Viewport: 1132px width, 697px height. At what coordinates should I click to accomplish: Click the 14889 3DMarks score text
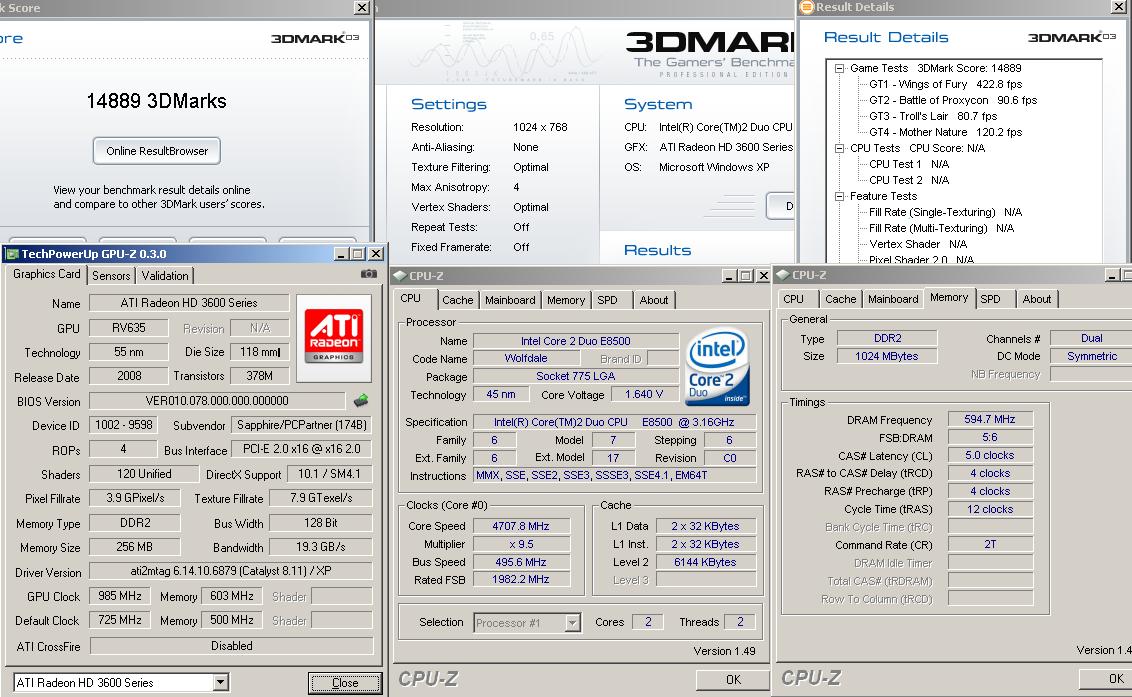pos(157,101)
